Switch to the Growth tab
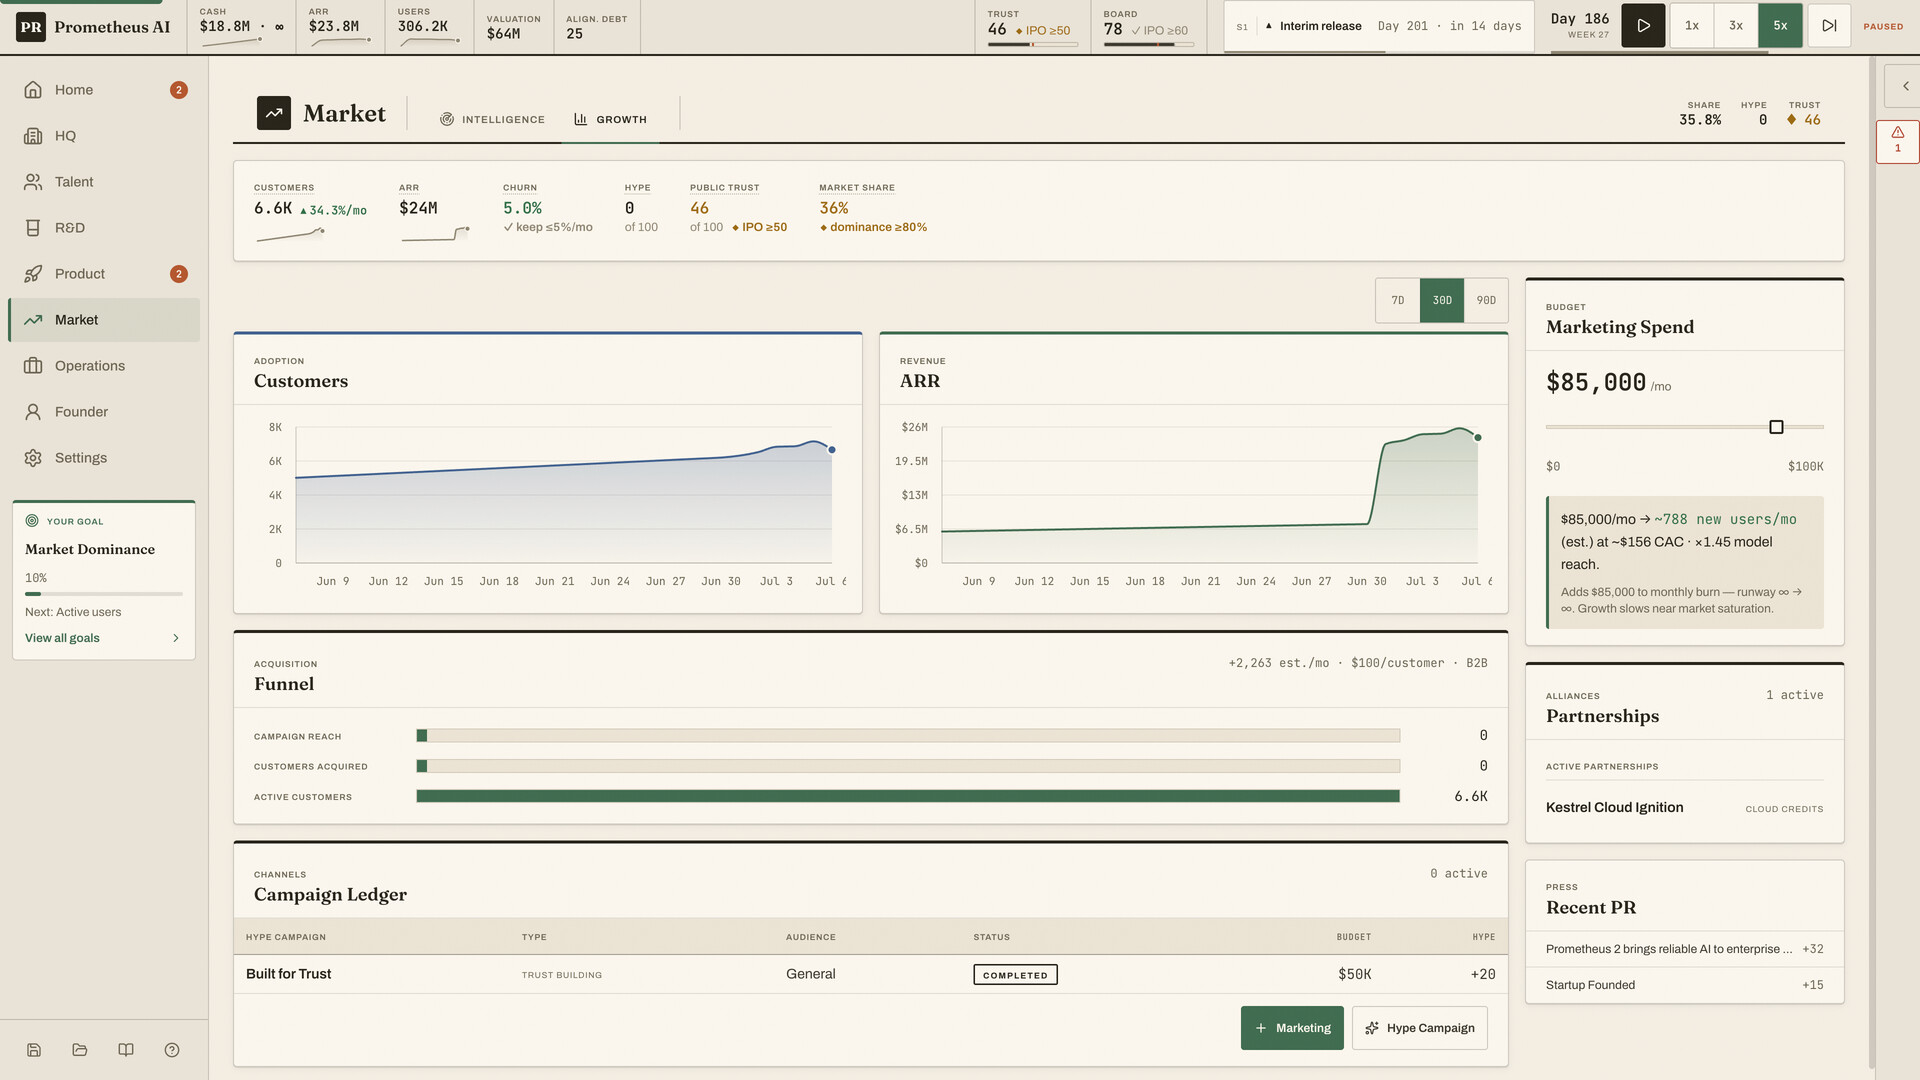This screenshot has width=1920, height=1080. pos(610,119)
